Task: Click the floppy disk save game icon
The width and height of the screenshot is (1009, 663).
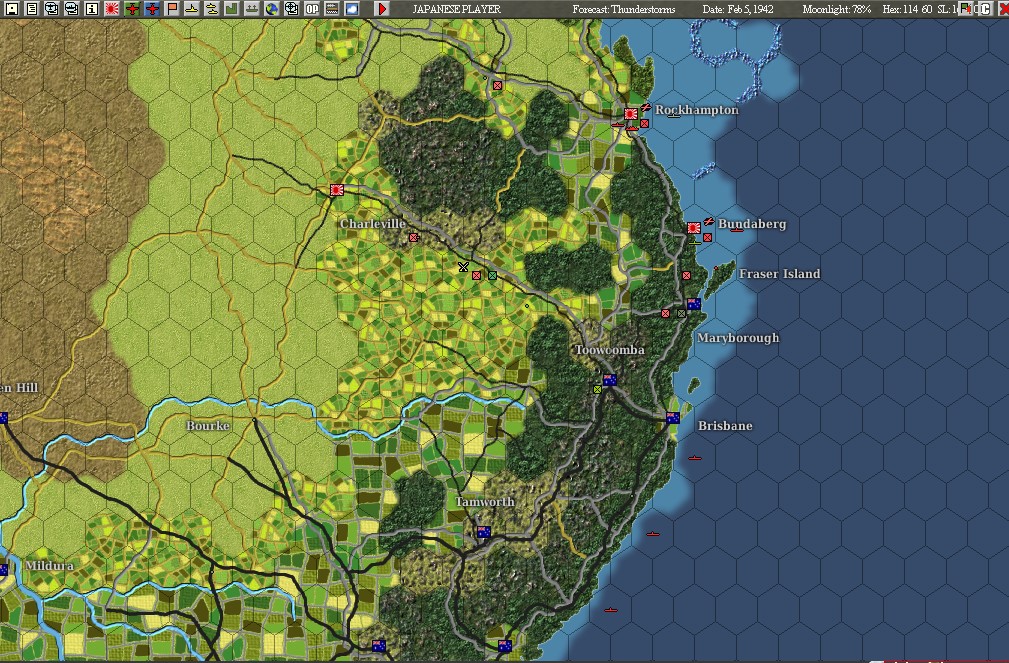Action: 12,8
